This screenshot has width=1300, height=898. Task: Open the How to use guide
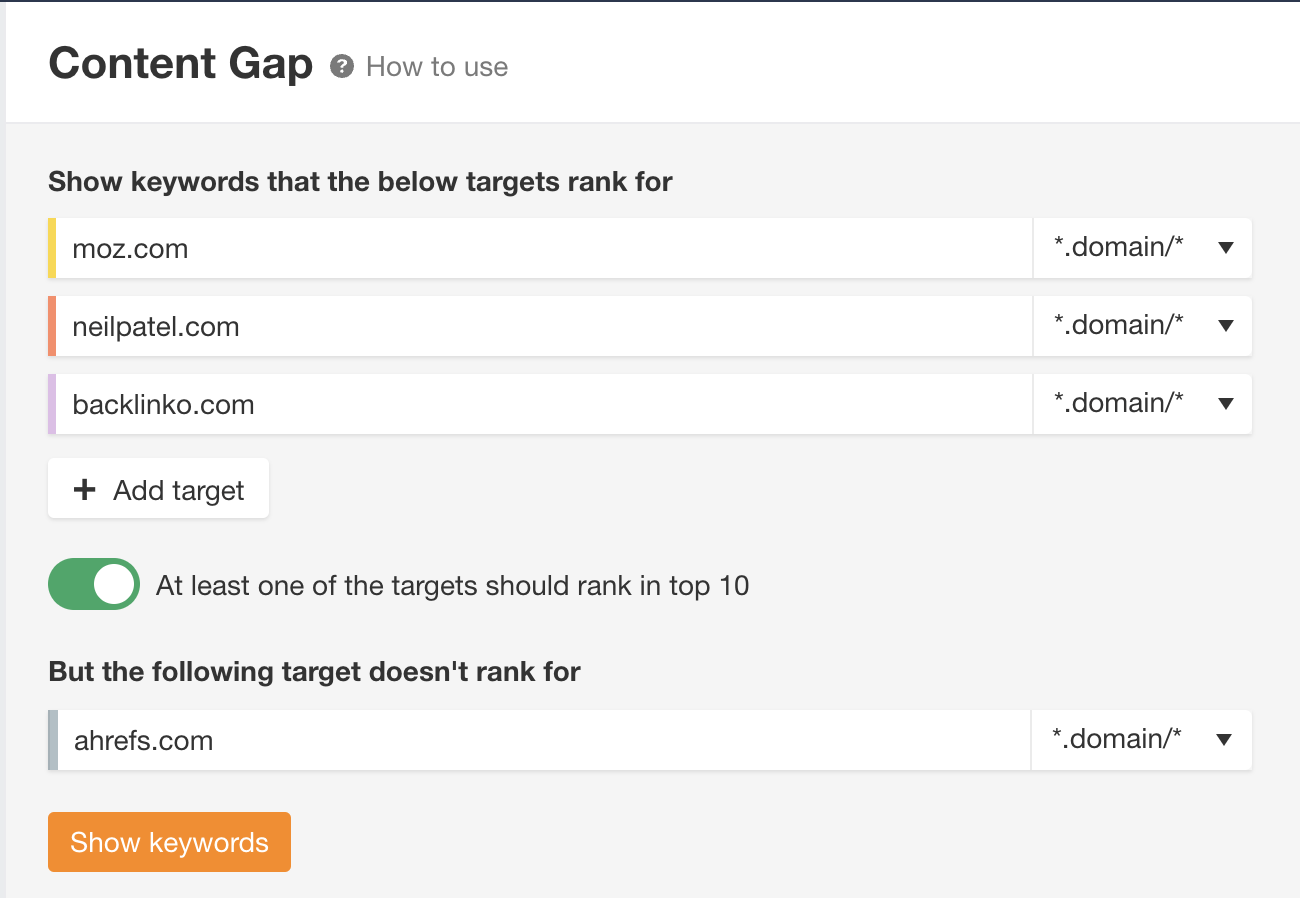(437, 67)
